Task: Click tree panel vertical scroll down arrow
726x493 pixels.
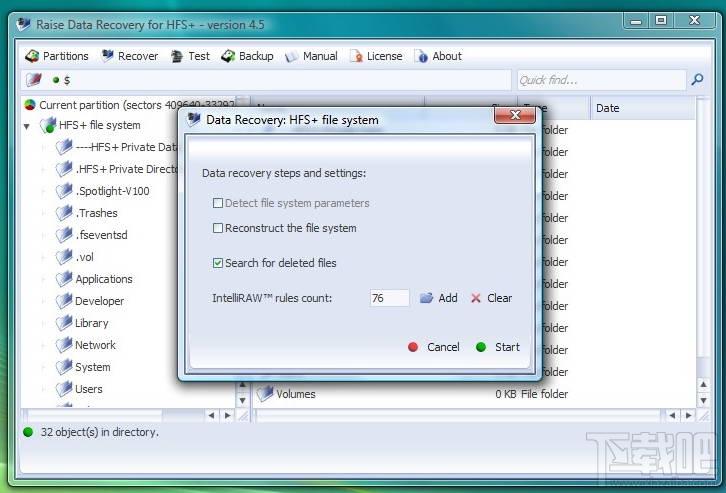Action: coord(242,400)
